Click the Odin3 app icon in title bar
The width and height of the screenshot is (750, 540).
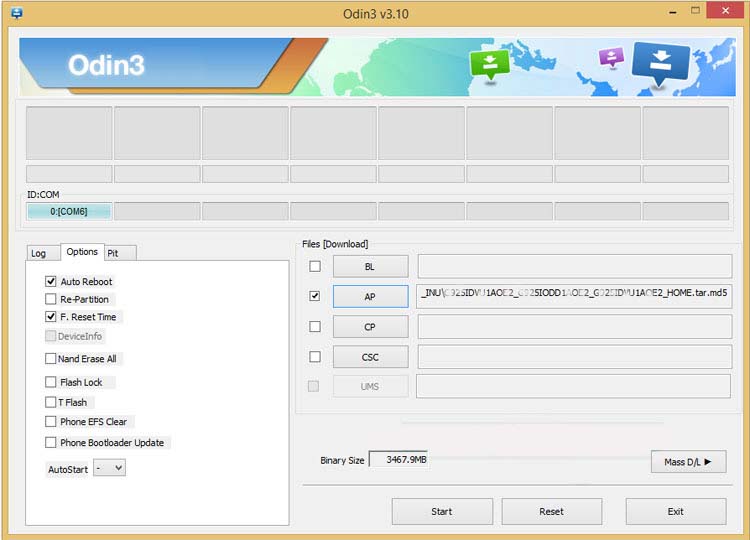point(17,13)
